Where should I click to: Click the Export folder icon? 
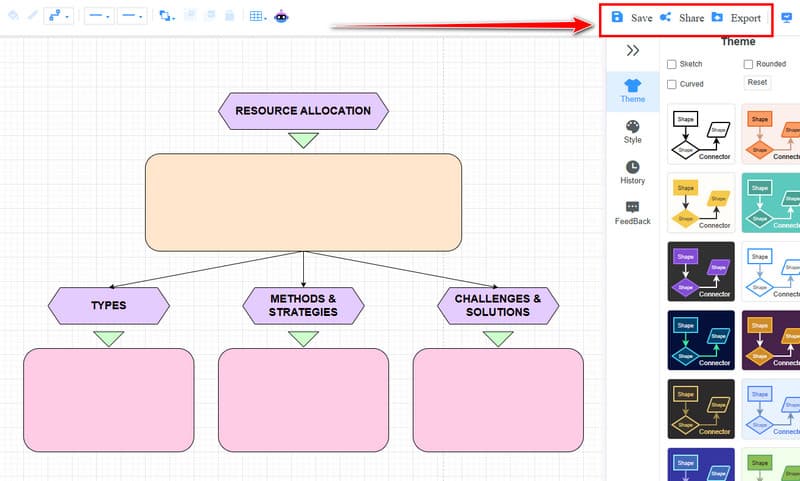717,17
